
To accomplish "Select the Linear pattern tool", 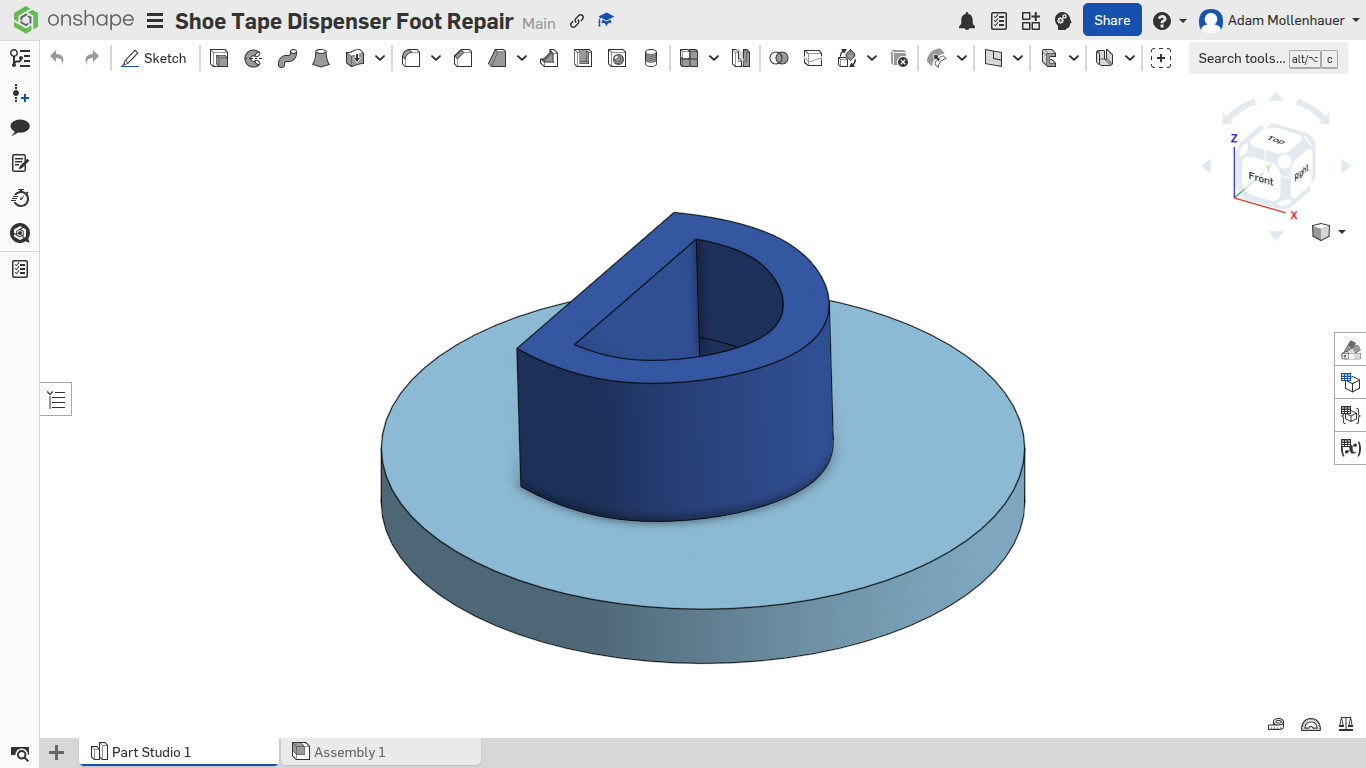I will point(689,58).
